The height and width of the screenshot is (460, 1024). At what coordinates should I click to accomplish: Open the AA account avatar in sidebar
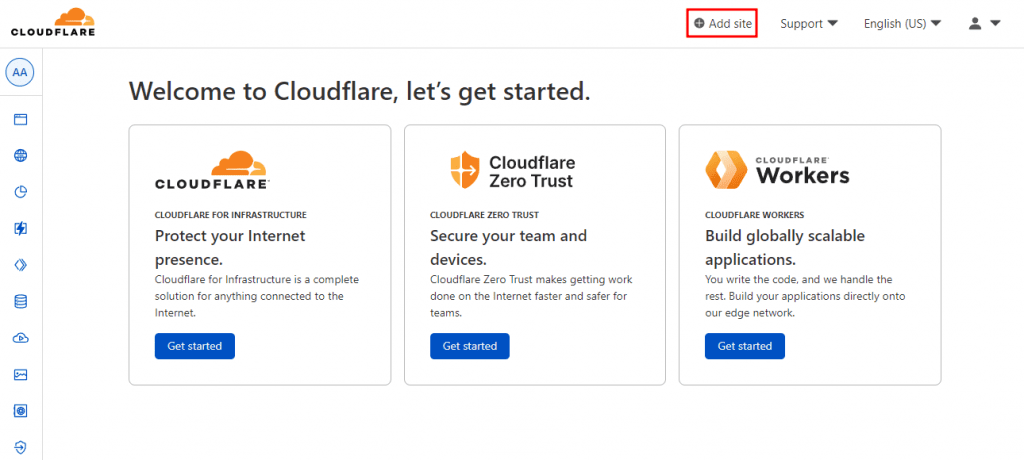point(20,72)
